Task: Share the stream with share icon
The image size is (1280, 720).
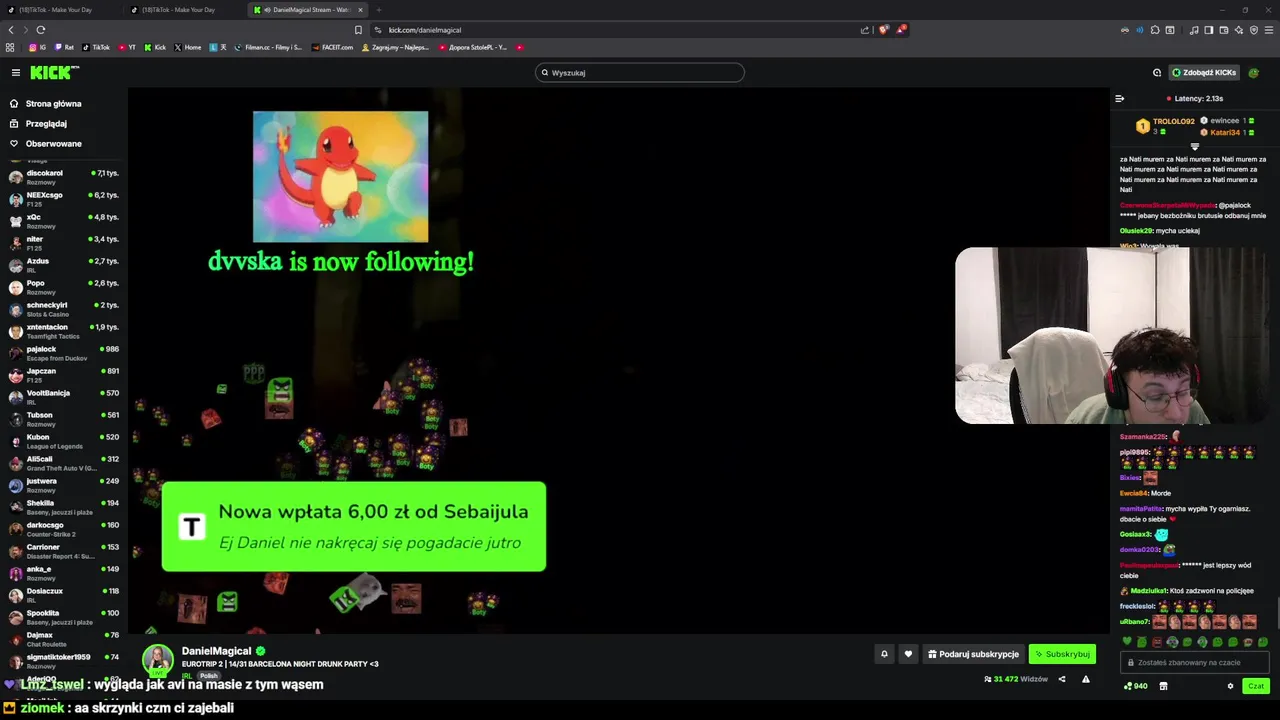Action: pyautogui.click(x=1062, y=679)
